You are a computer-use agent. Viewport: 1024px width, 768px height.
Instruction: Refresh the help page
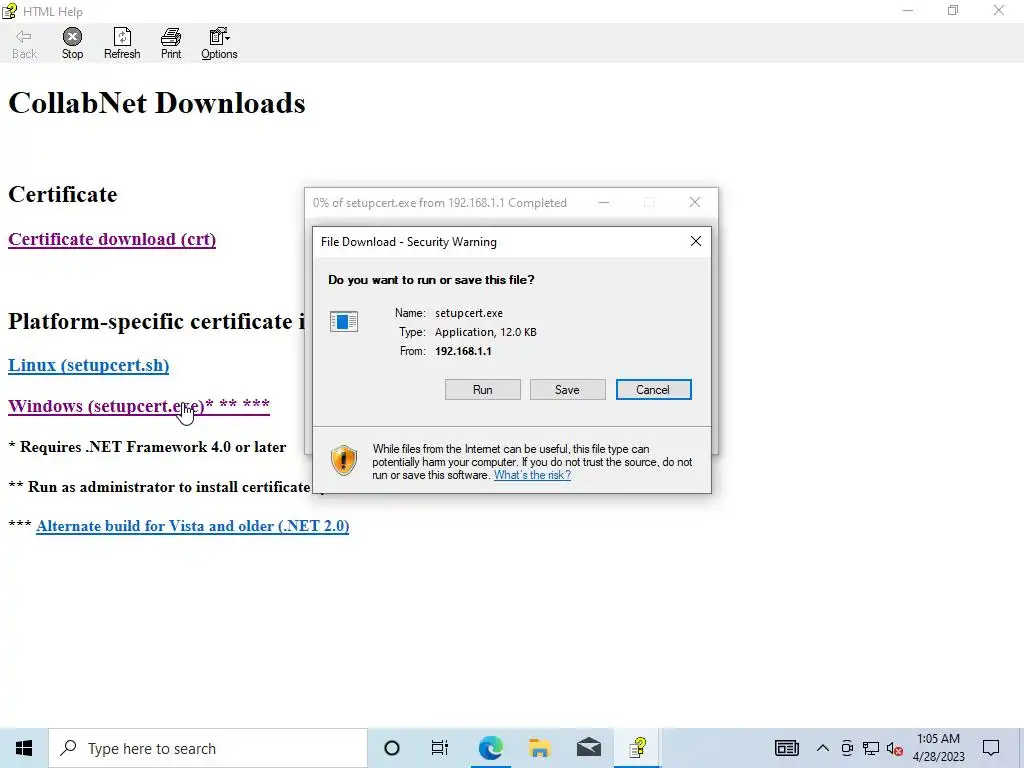(122, 44)
